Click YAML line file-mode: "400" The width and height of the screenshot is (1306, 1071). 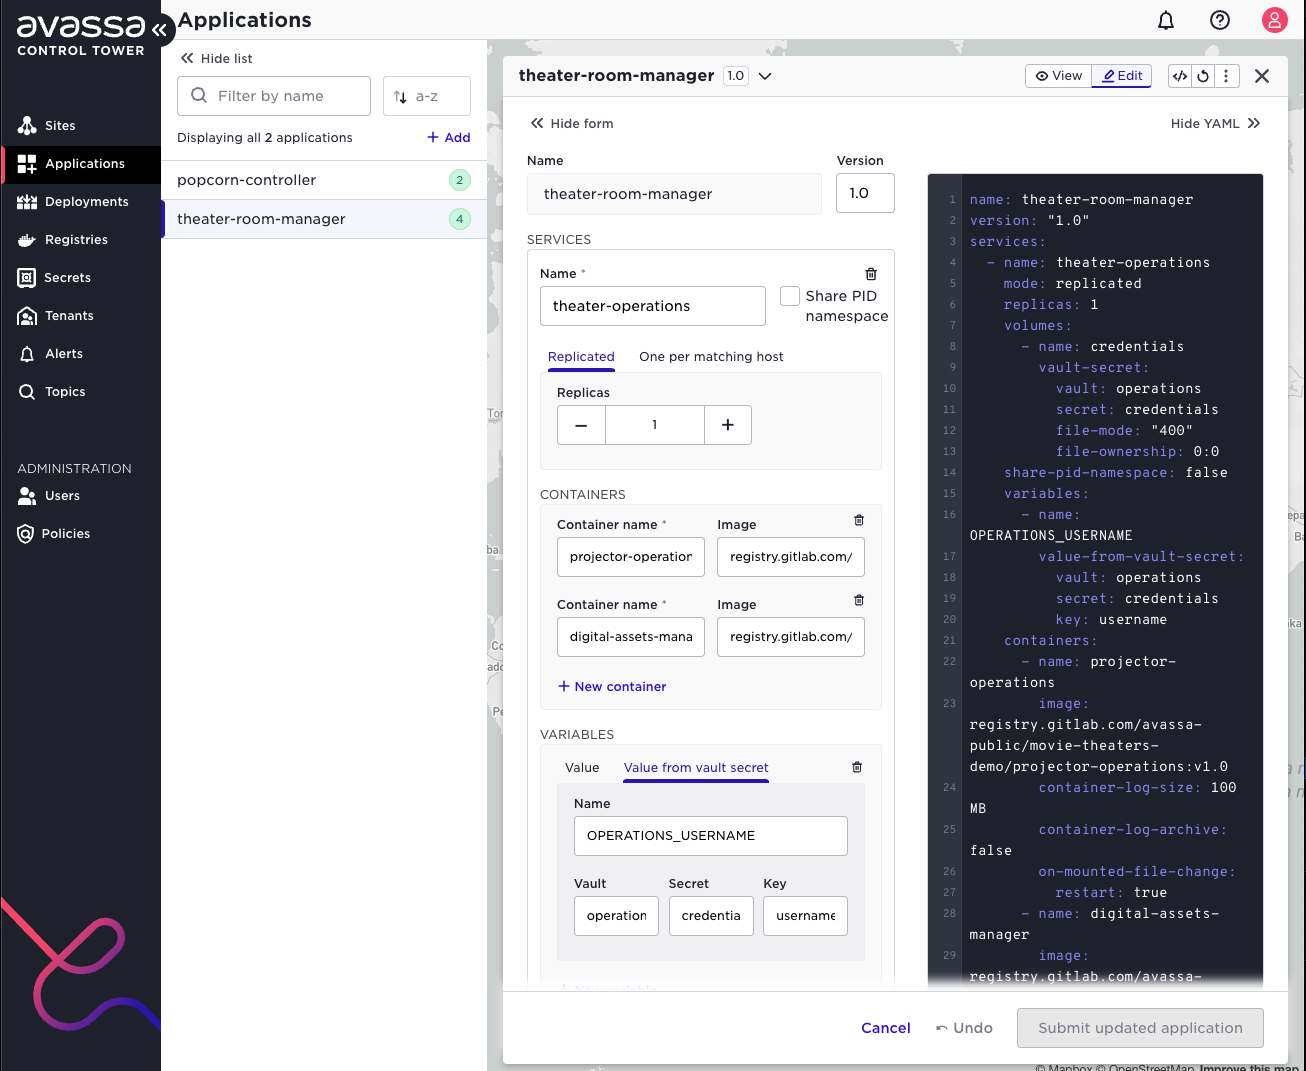coord(1124,431)
